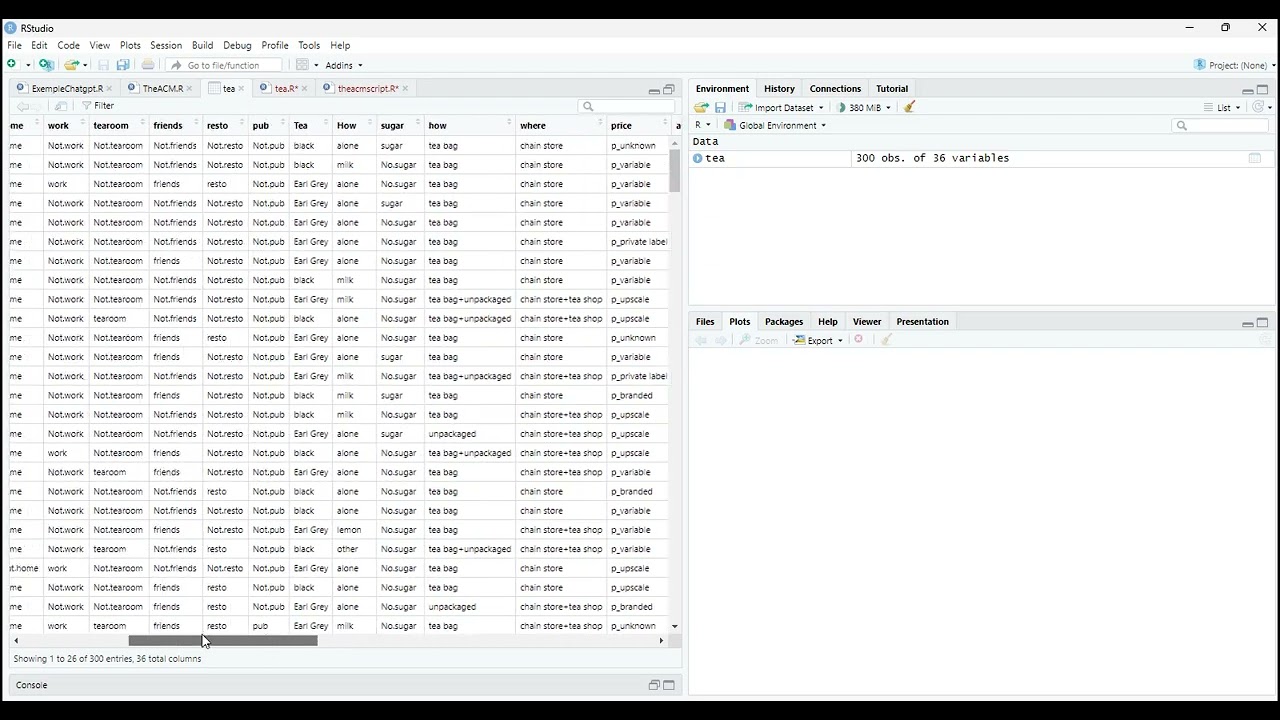Open the Project: (None) menu
This screenshot has width=1280, height=720.
1235,65
